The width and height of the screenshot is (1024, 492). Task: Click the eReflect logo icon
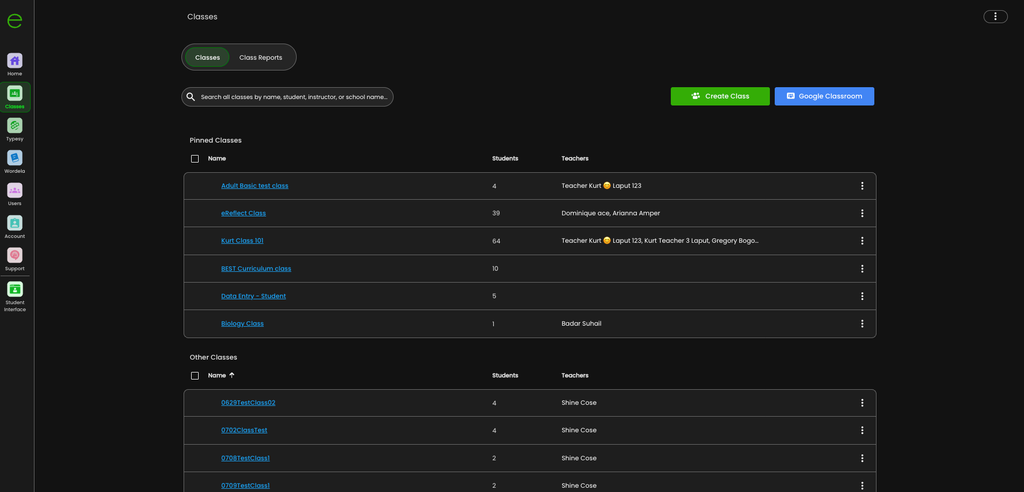point(14,20)
